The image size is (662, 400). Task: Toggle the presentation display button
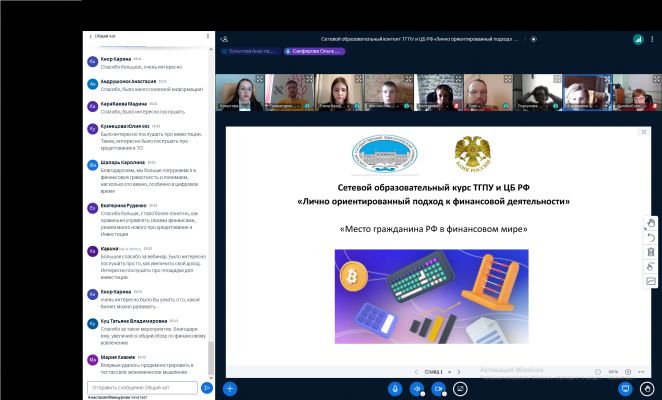[x=625, y=388]
